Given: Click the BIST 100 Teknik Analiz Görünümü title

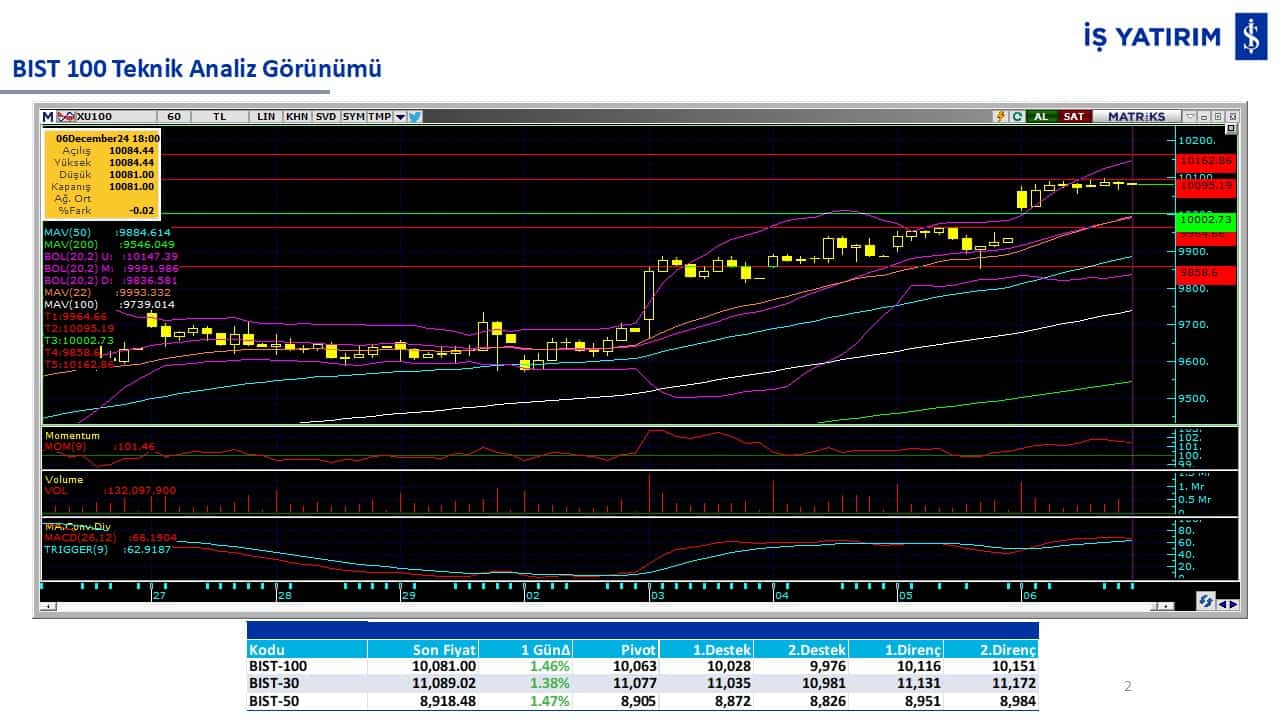Looking at the screenshot, I should 197,69.
